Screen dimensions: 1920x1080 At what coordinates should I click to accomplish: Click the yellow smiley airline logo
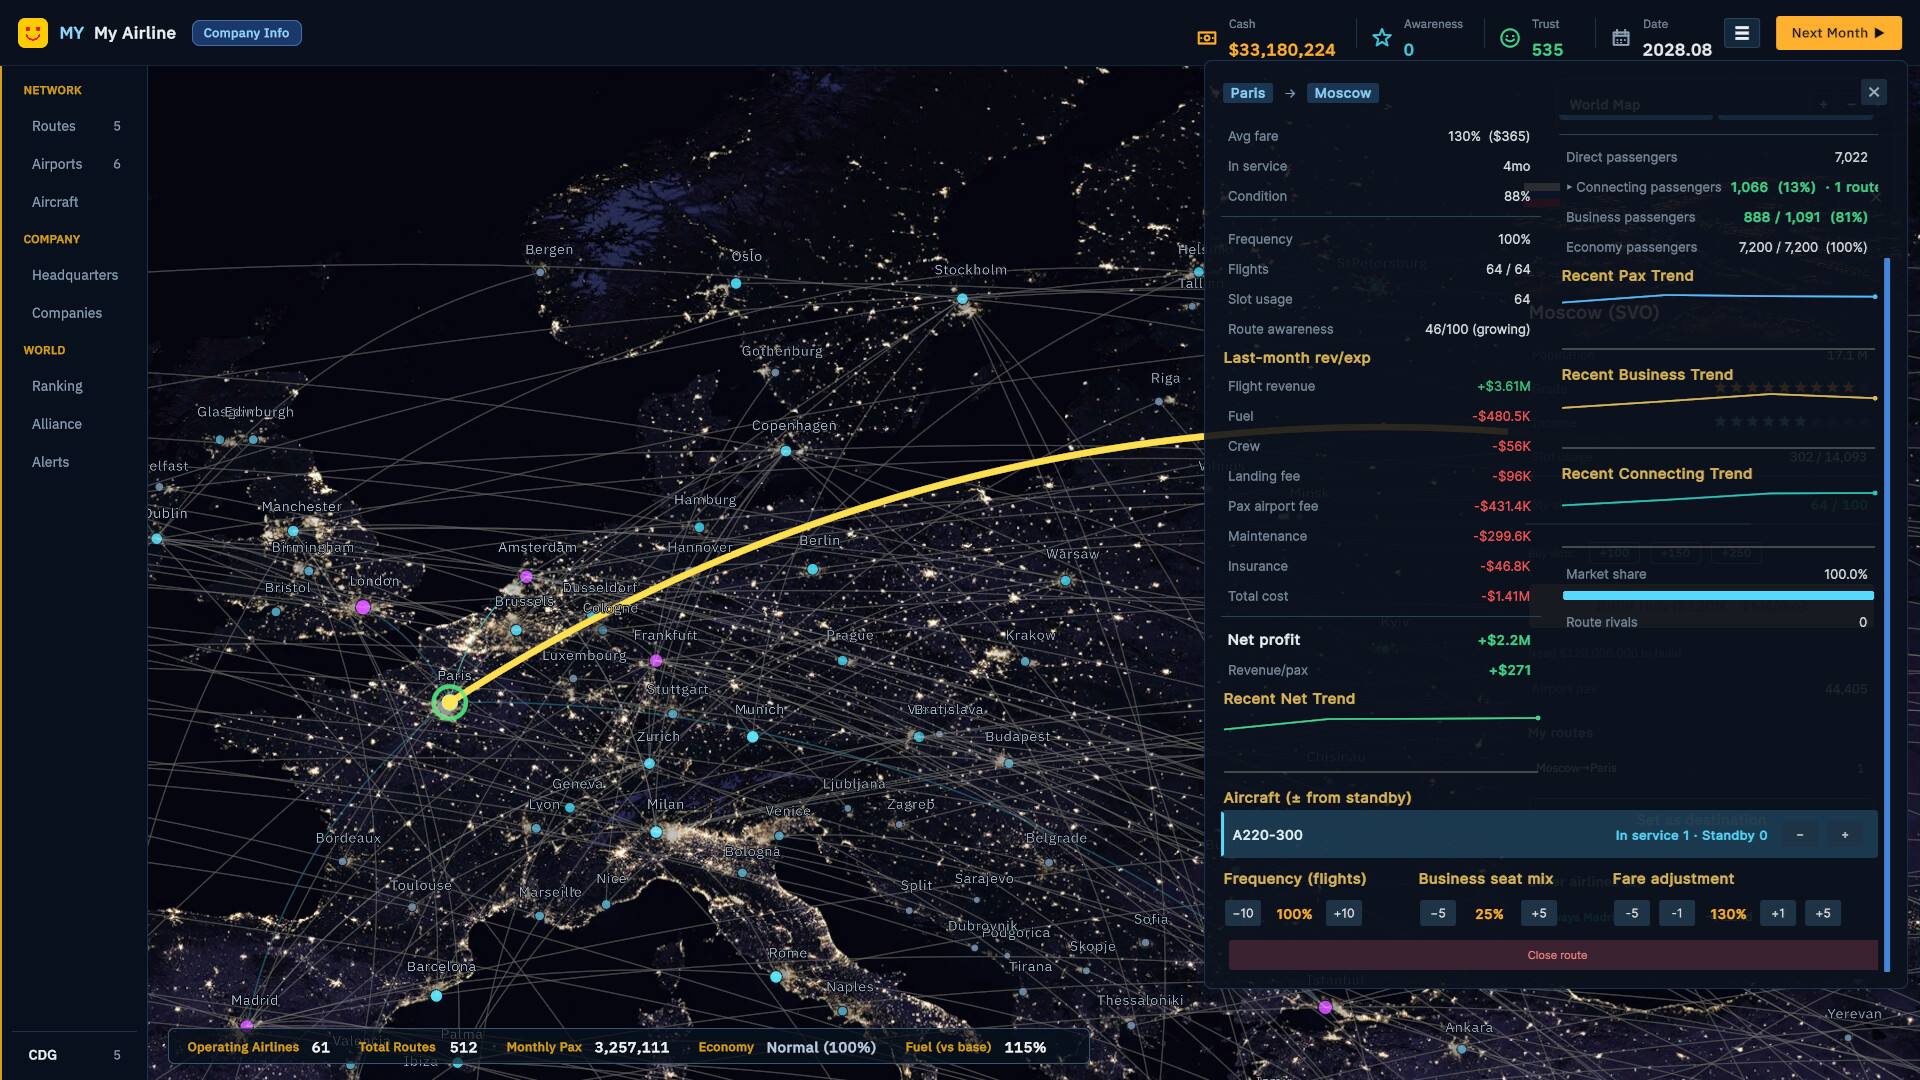[x=33, y=33]
